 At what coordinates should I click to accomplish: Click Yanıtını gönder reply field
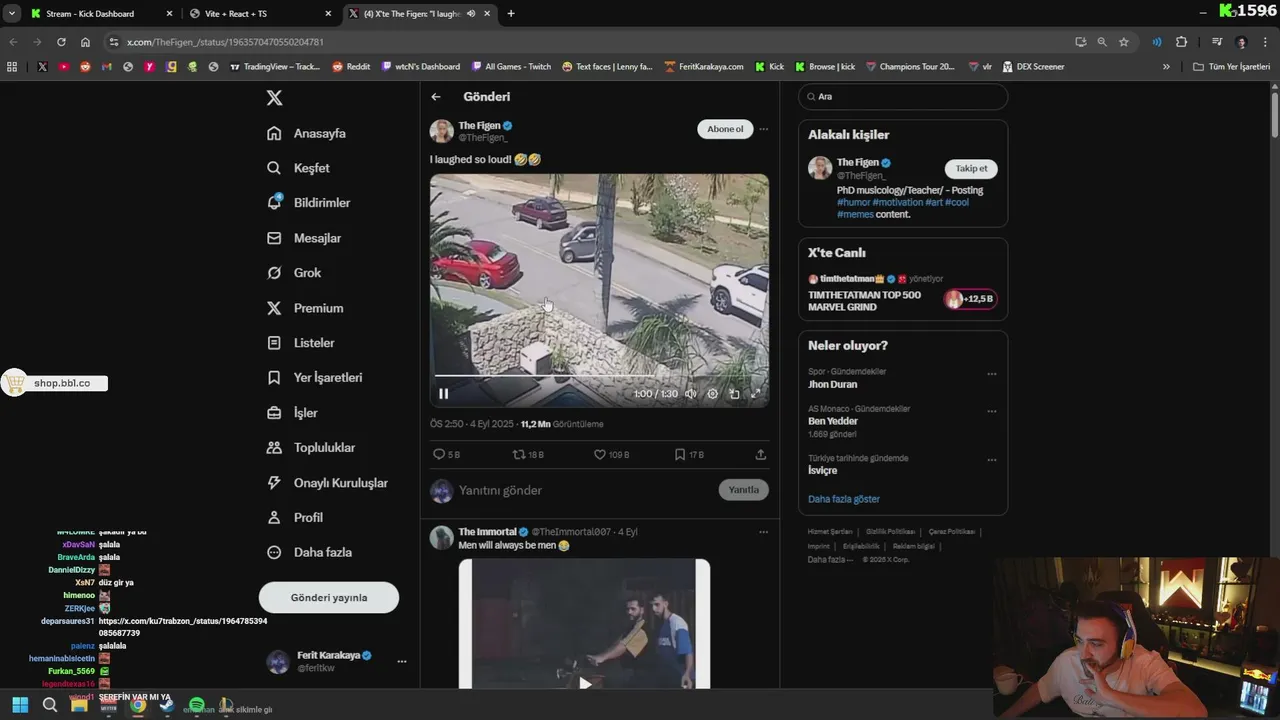coord(585,490)
